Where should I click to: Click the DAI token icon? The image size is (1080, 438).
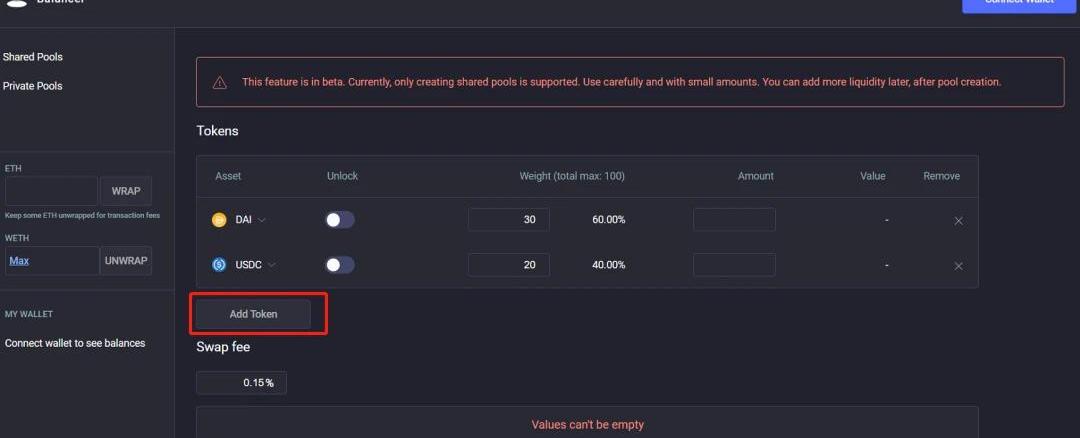click(219, 220)
